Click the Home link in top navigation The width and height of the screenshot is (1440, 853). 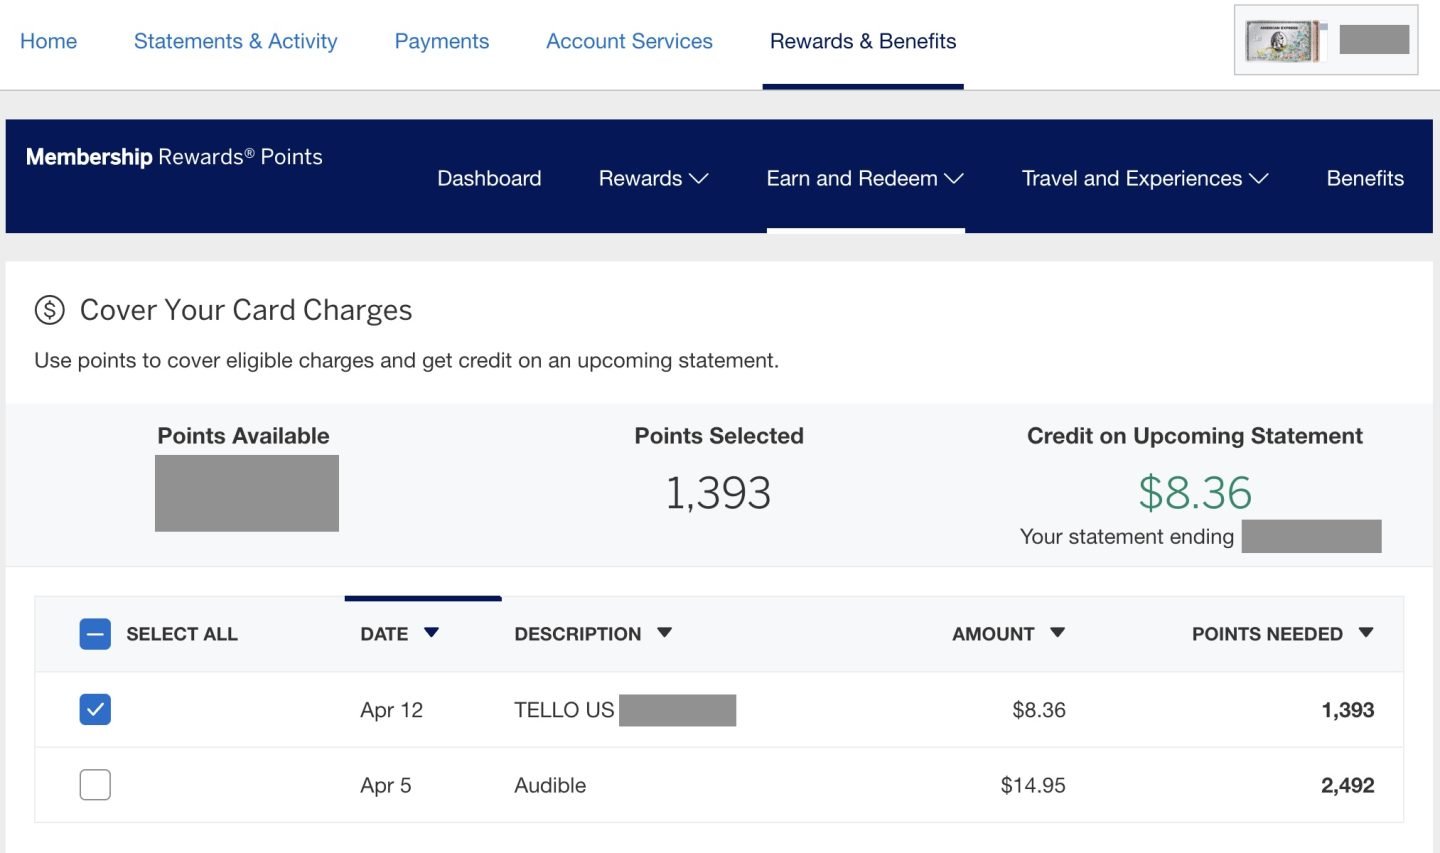coord(48,41)
